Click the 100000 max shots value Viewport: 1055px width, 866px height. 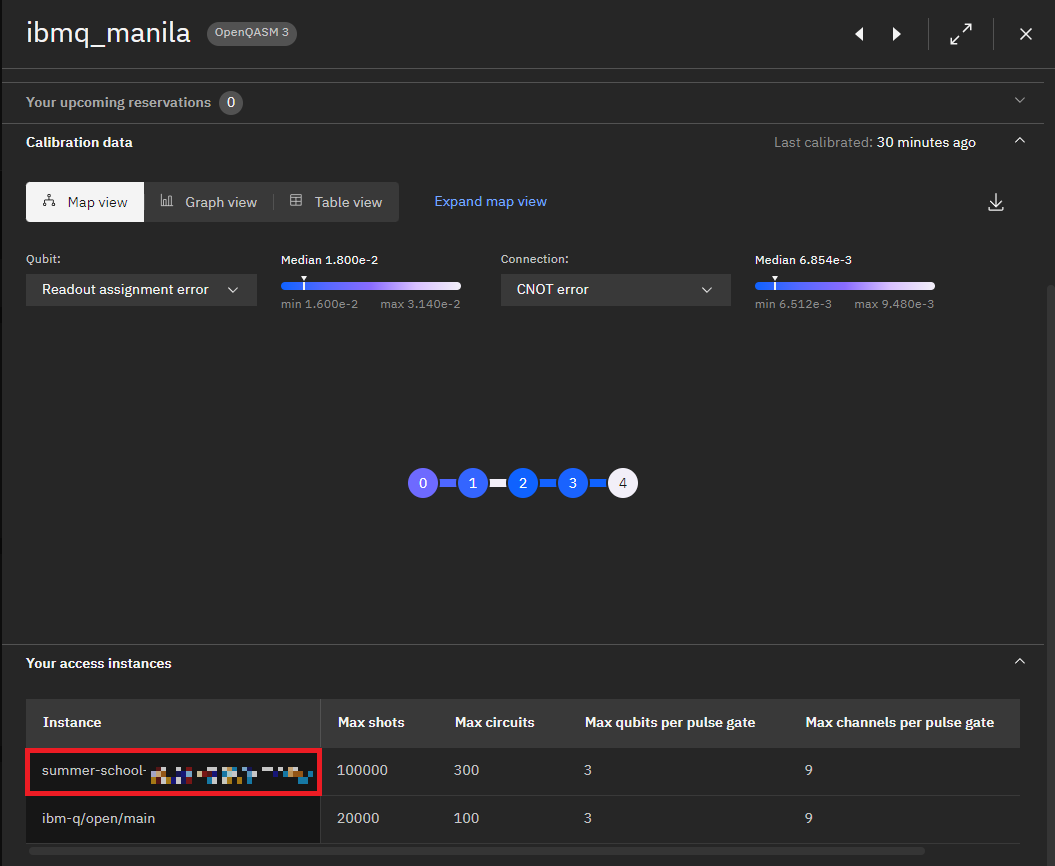point(362,770)
